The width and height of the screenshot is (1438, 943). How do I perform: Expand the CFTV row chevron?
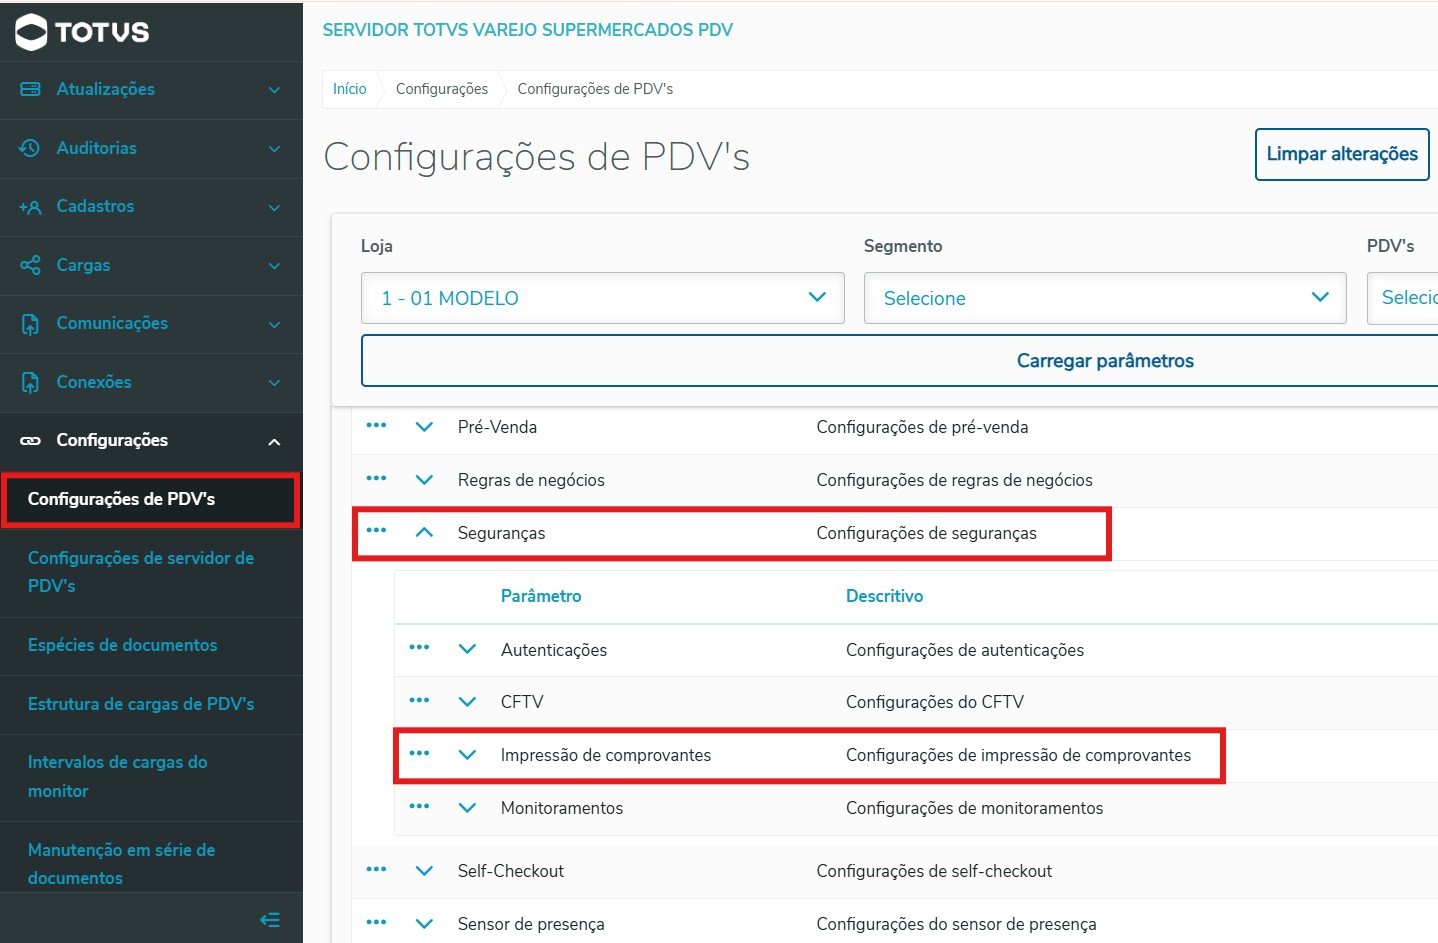click(x=467, y=702)
